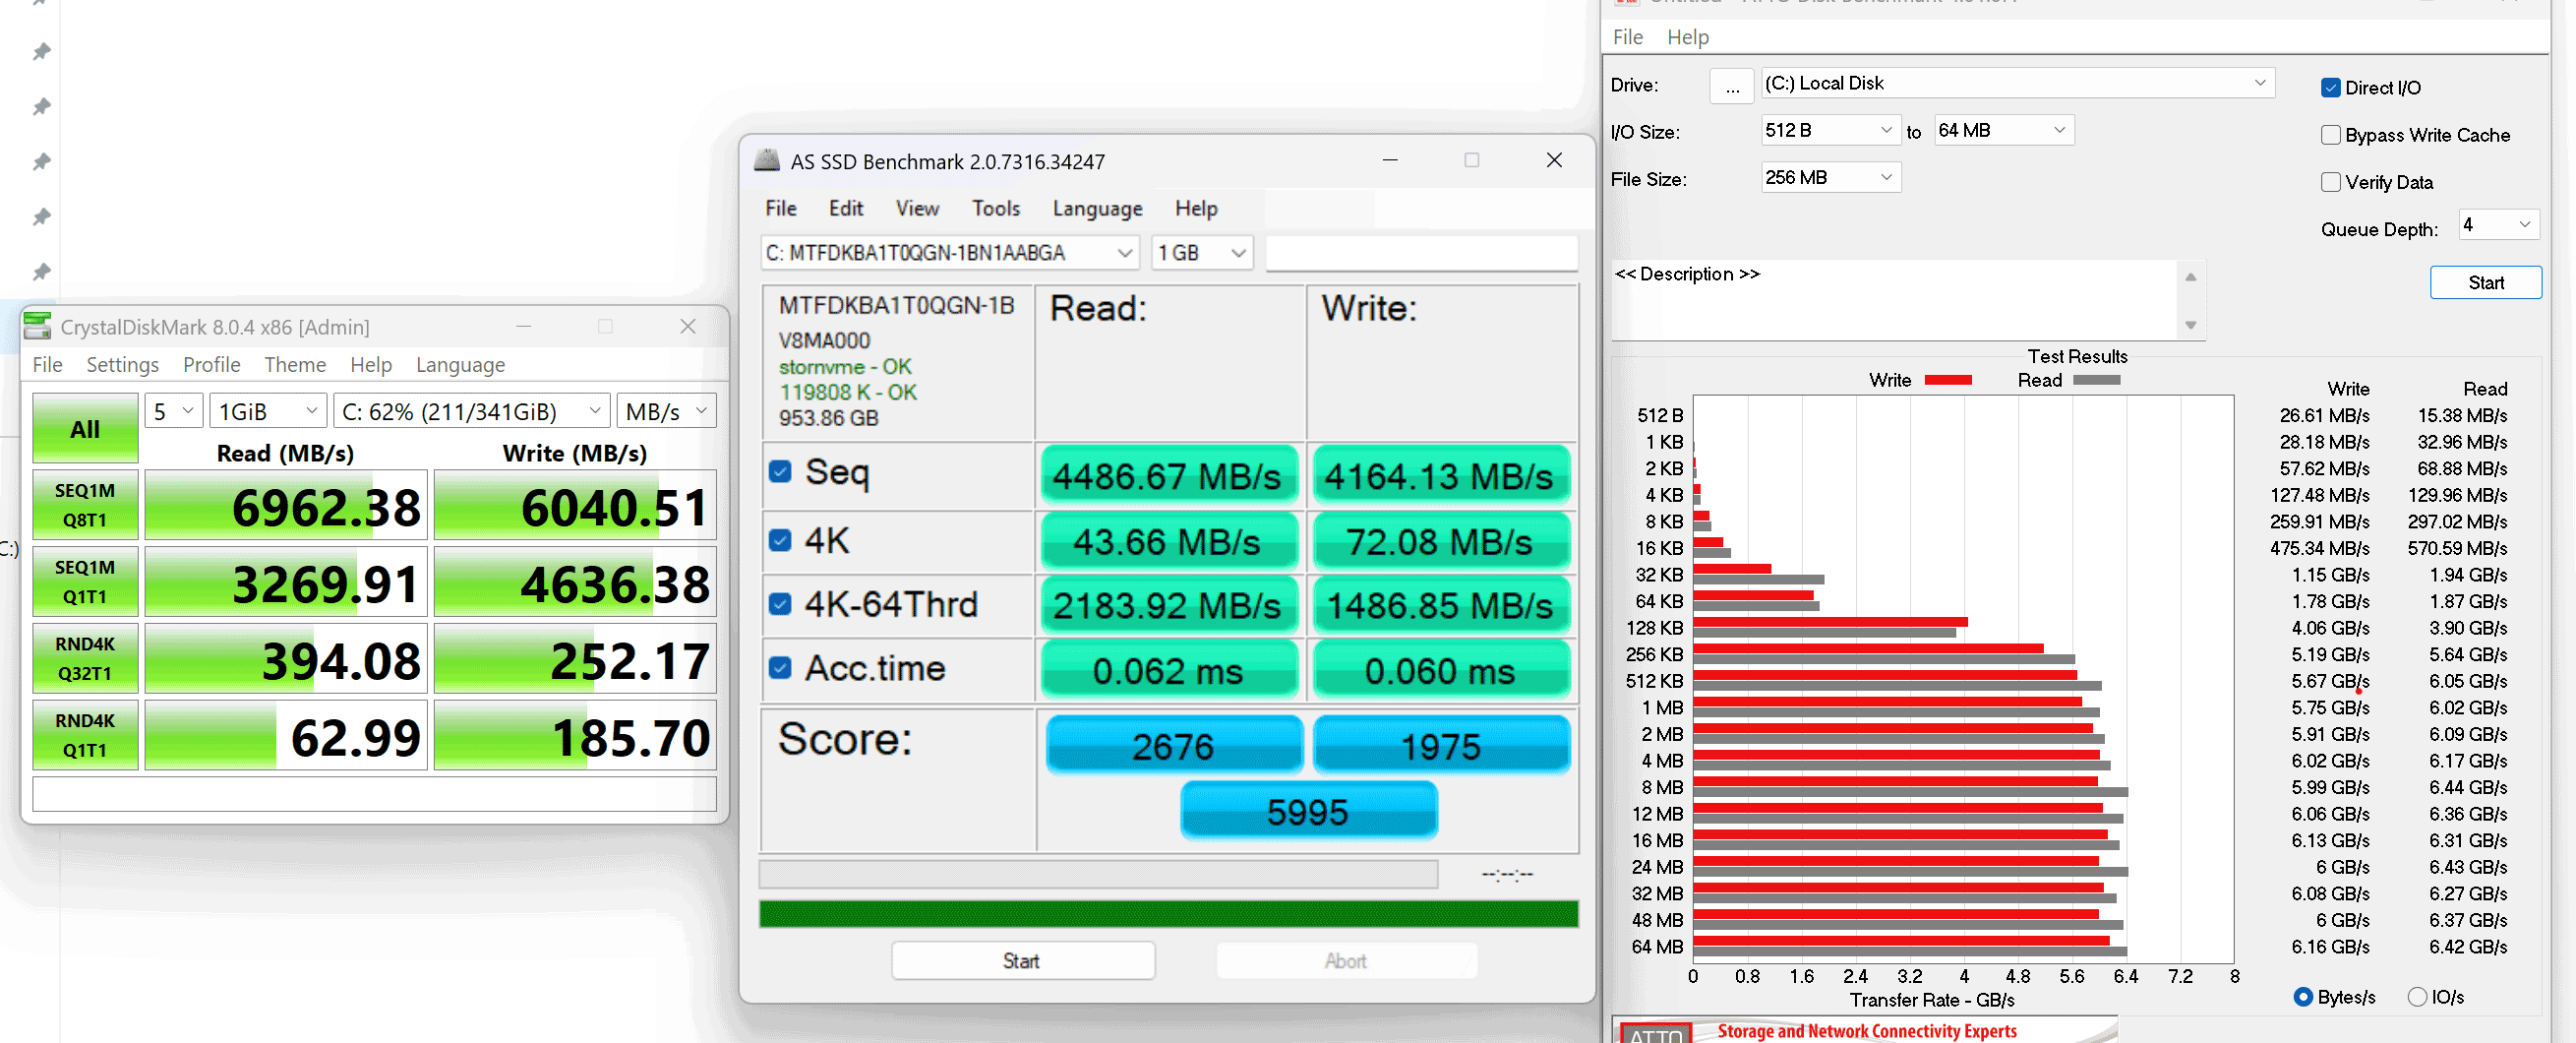Click the total score 5995
This screenshot has height=1043, width=2576.
(x=1308, y=811)
